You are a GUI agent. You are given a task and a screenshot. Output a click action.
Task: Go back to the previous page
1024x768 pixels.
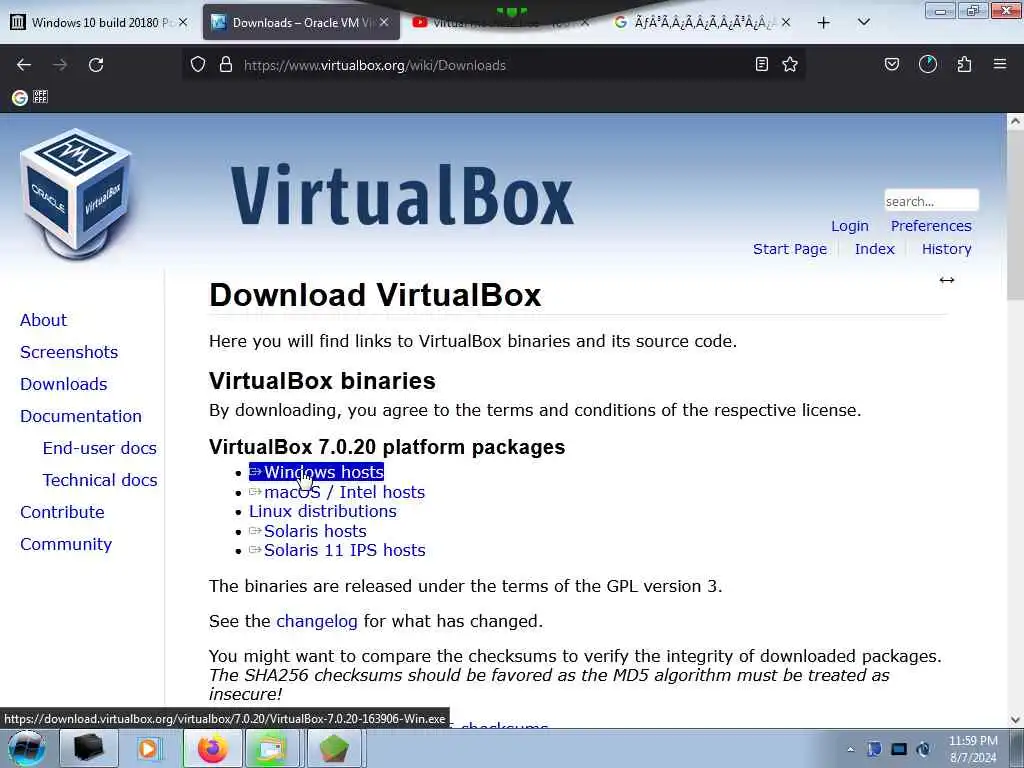coord(24,65)
